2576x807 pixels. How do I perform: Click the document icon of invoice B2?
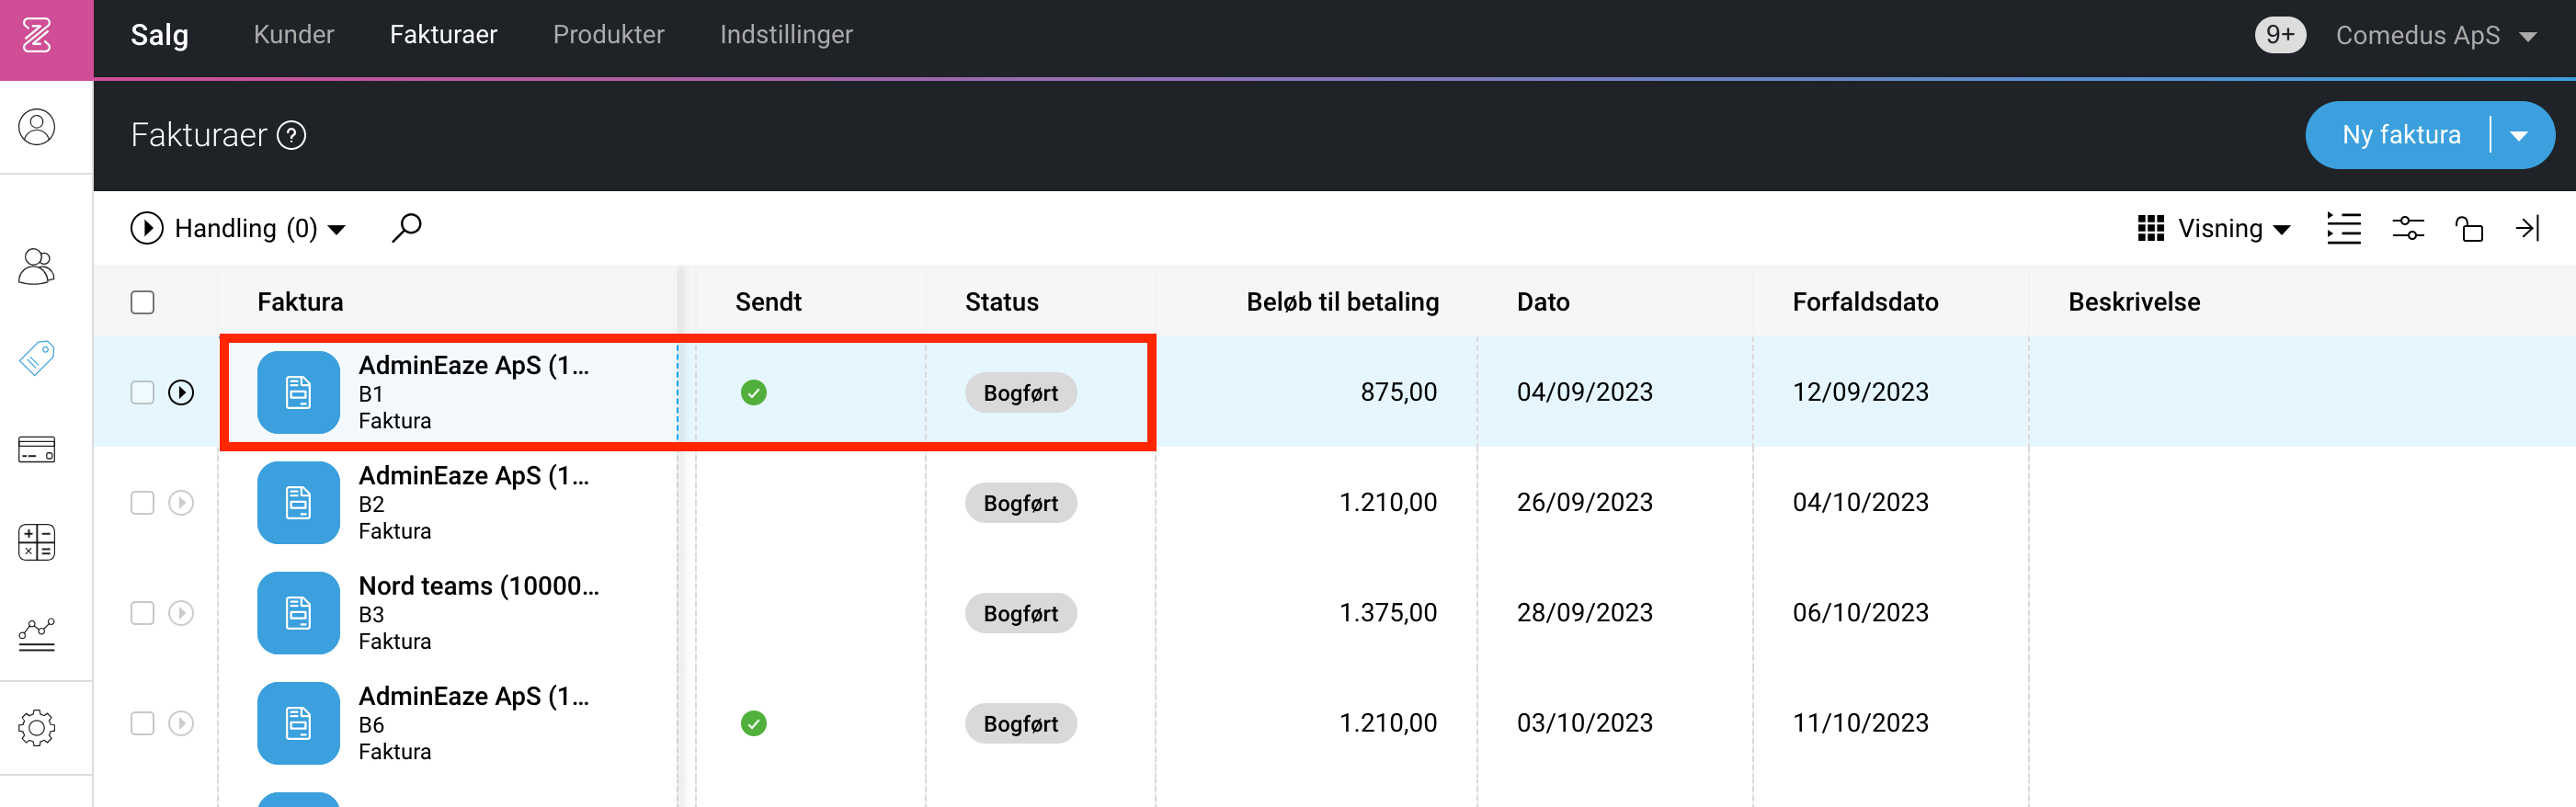pos(298,503)
